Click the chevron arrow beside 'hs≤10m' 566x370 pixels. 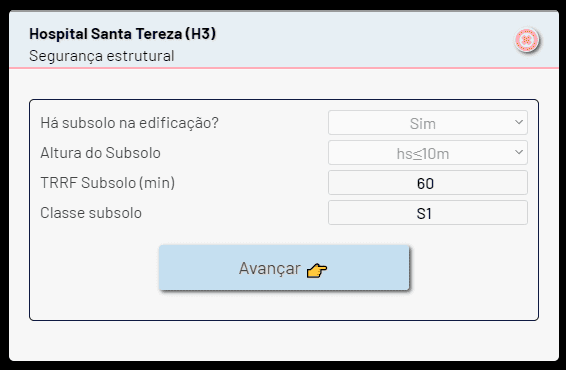519,152
